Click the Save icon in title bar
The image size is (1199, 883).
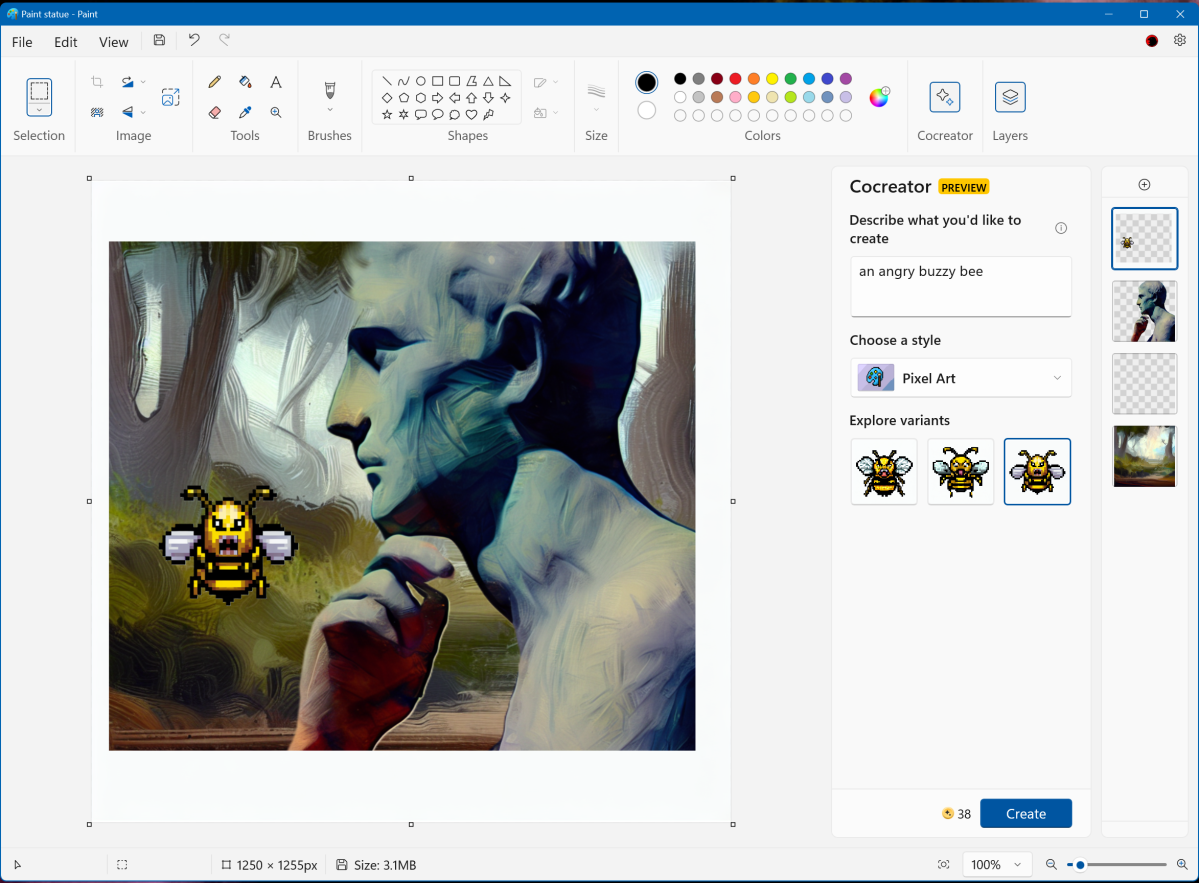click(x=159, y=41)
